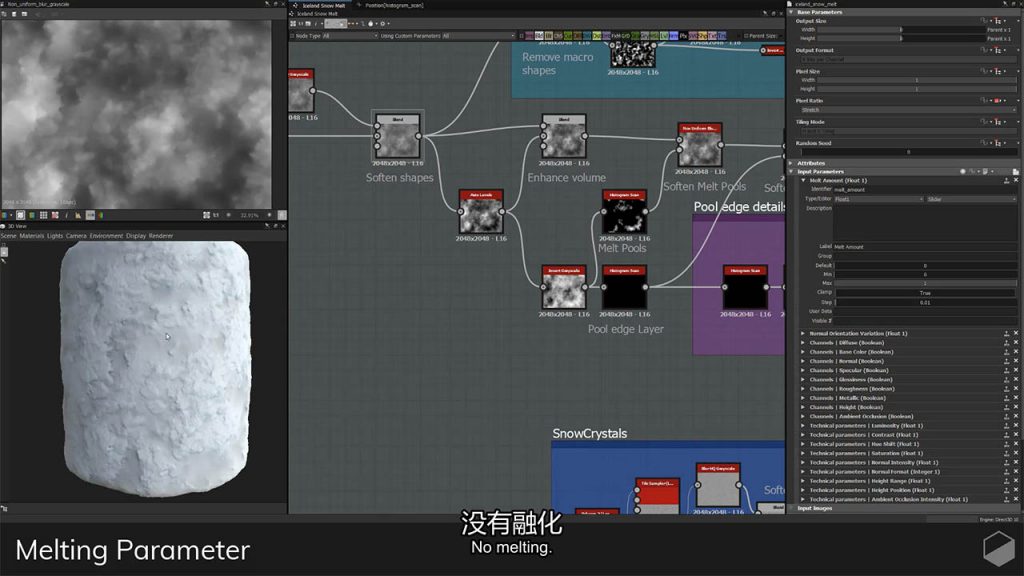Click the Pool edge details frame title
Image resolution: width=1024 pixels, height=576 pixels.
tap(739, 207)
